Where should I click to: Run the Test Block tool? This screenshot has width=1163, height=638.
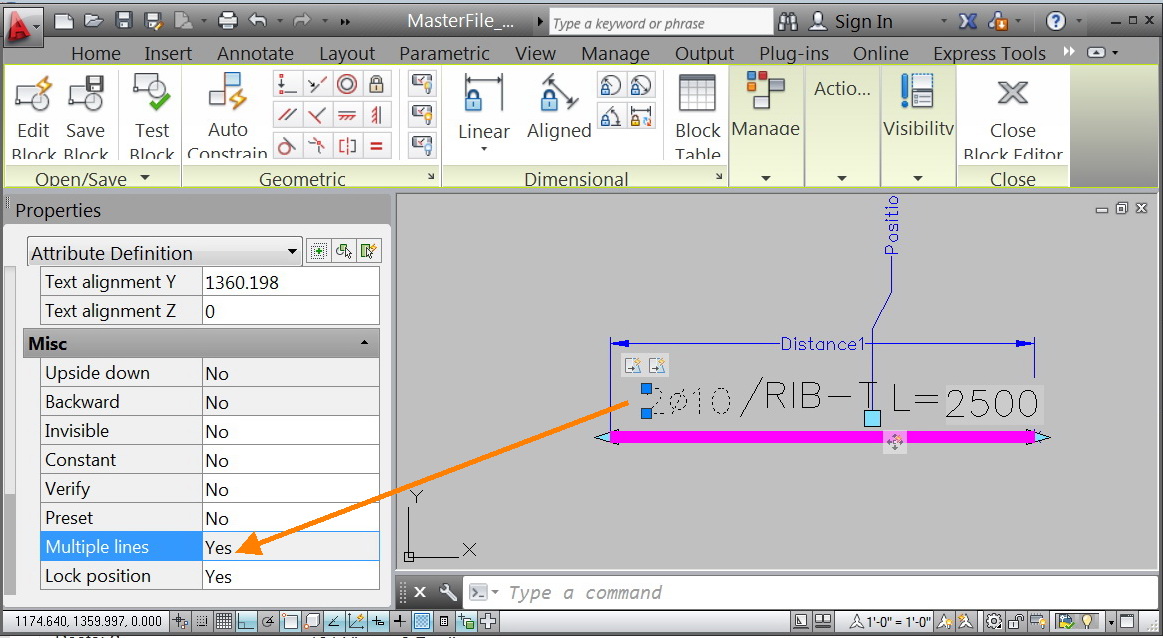click(152, 116)
